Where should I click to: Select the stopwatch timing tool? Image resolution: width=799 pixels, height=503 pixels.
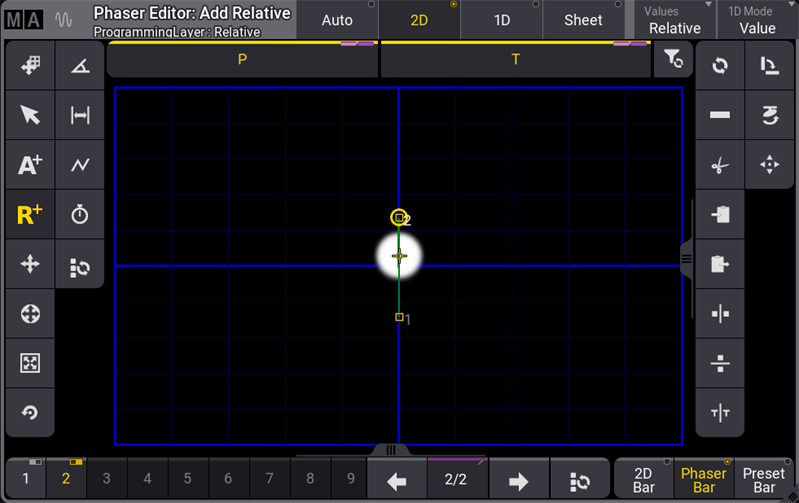coord(80,215)
